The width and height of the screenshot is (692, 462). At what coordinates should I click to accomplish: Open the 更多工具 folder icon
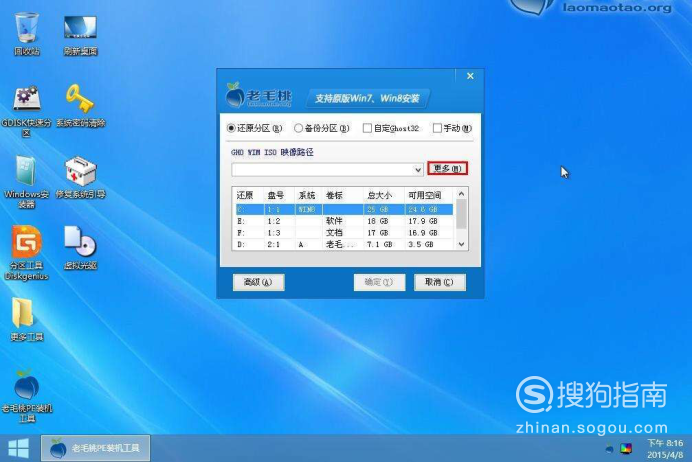pos(26,319)
